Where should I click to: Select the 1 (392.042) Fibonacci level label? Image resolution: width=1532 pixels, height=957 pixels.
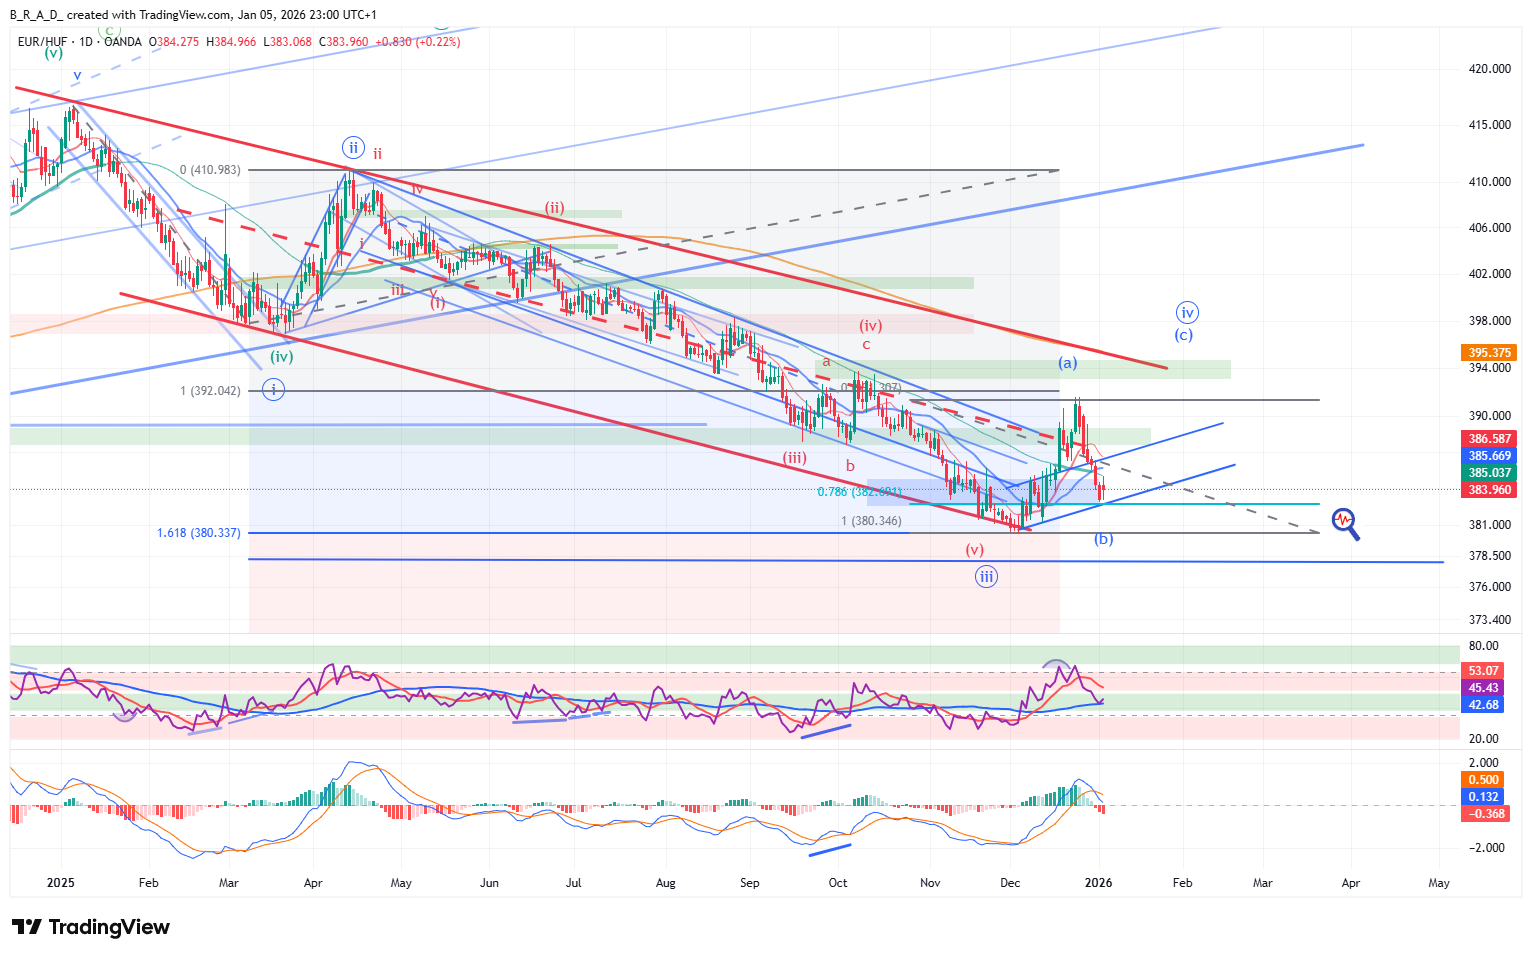[x=210, y=391]
